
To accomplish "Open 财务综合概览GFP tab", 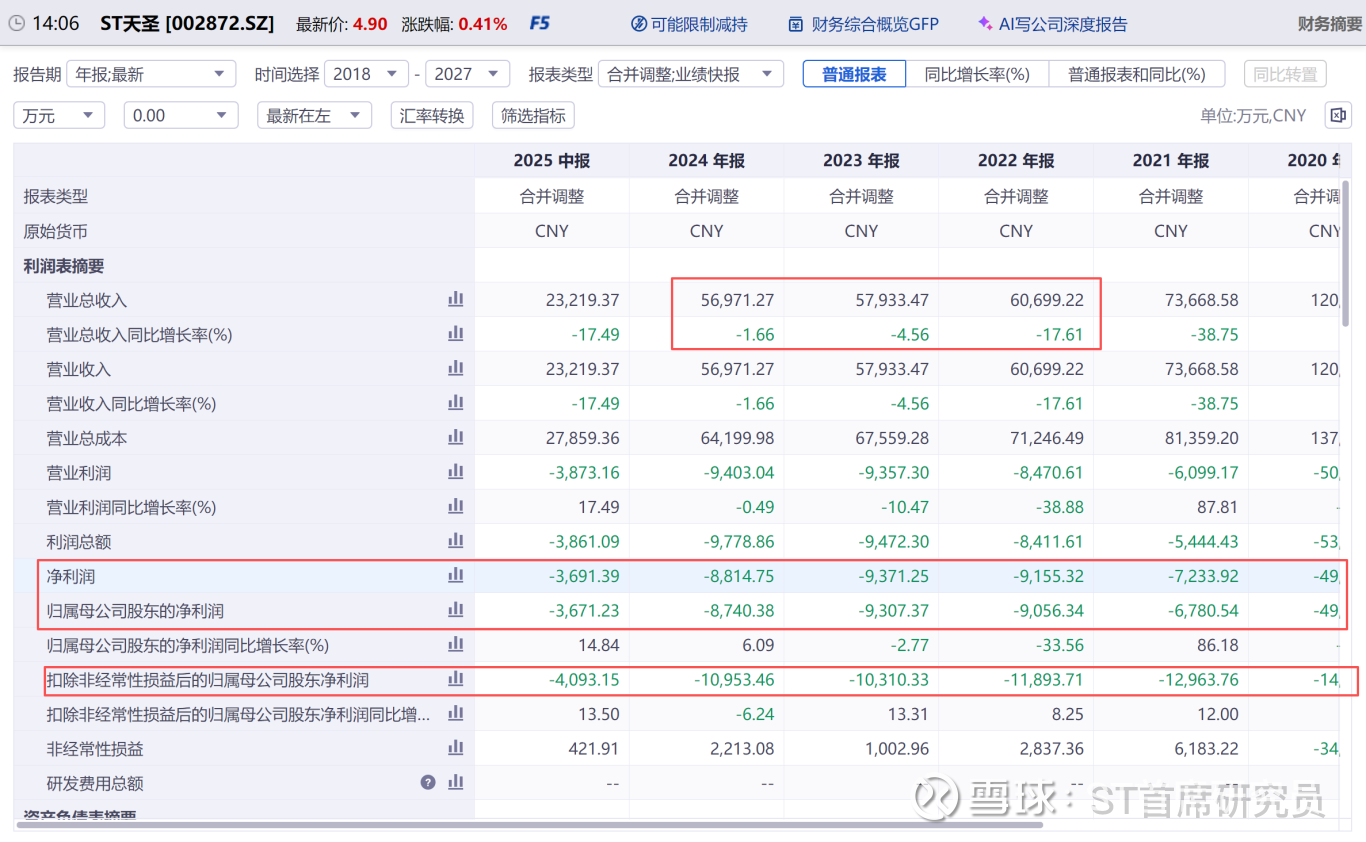I will pyautogui.click(x=863, y=24).
